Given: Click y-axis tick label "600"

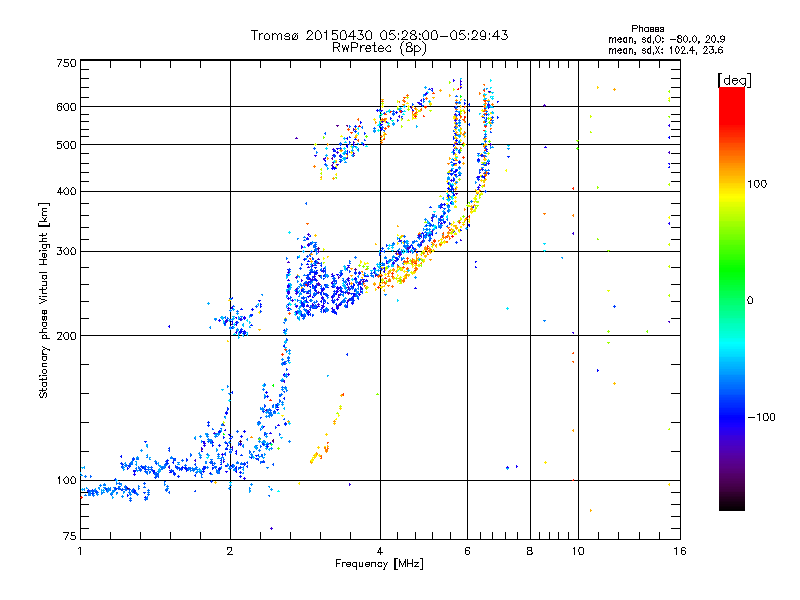Looking at the screenshot, I should pyautogui.click(x=66, y=107).
